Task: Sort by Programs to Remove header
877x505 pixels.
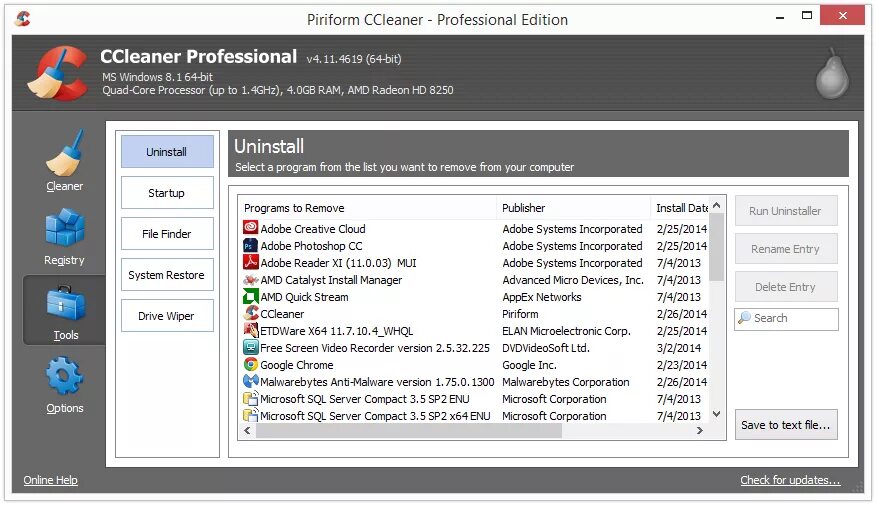Action: coord(367,208)
